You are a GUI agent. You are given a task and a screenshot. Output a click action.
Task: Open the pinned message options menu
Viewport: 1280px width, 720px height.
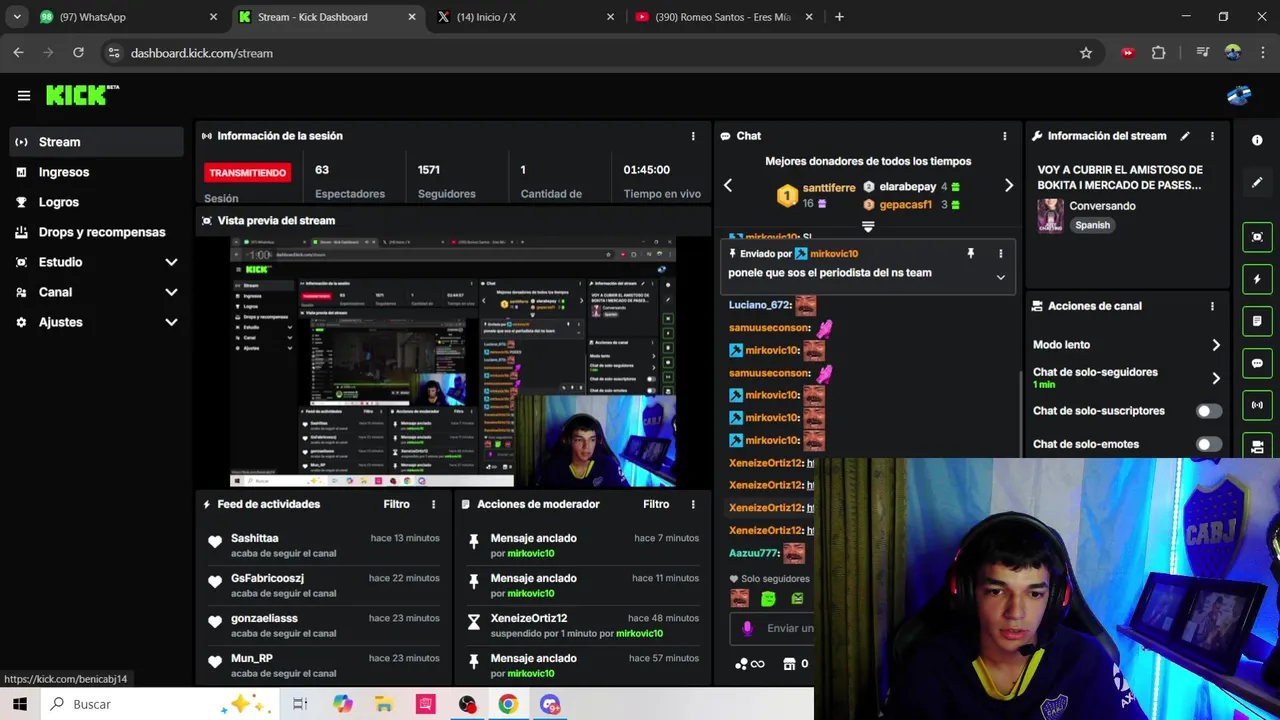coord(1000,254)
